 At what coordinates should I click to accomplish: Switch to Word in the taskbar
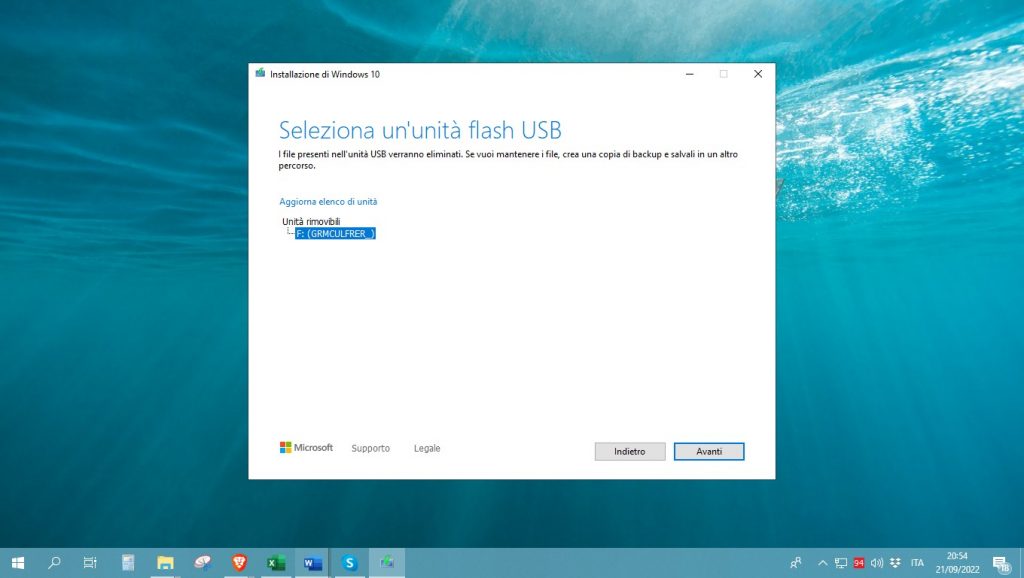point(313,563)
